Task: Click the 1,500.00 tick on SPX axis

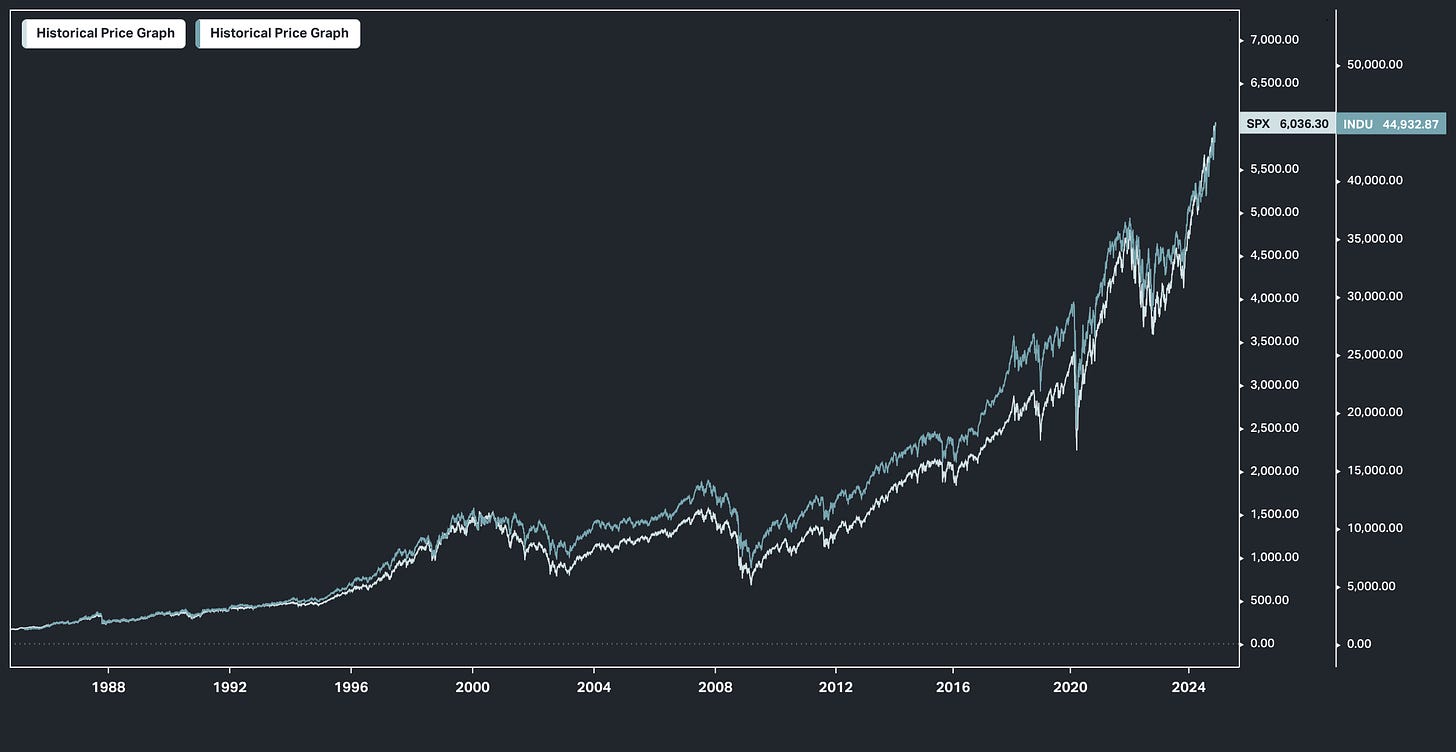Action: pyautogui.click(x=1274, y=514)
